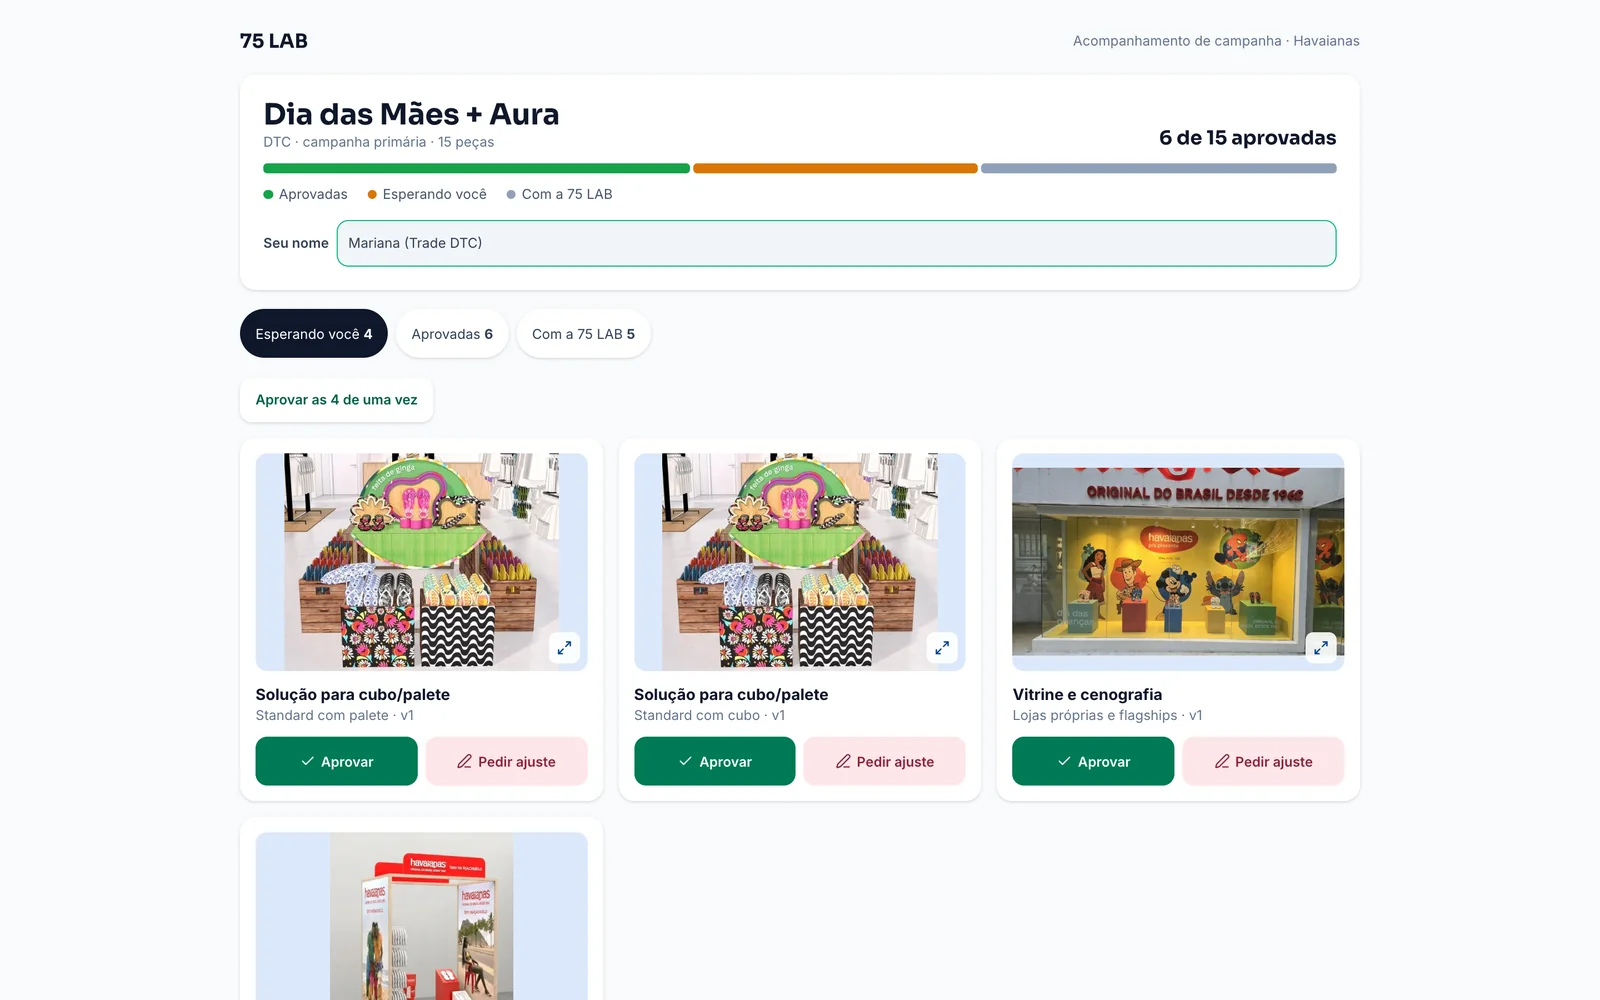This screenshot has width=1600, height=1000.
Task: Approve the Vitrine e cenografia piece
Action: point(1093,761)
